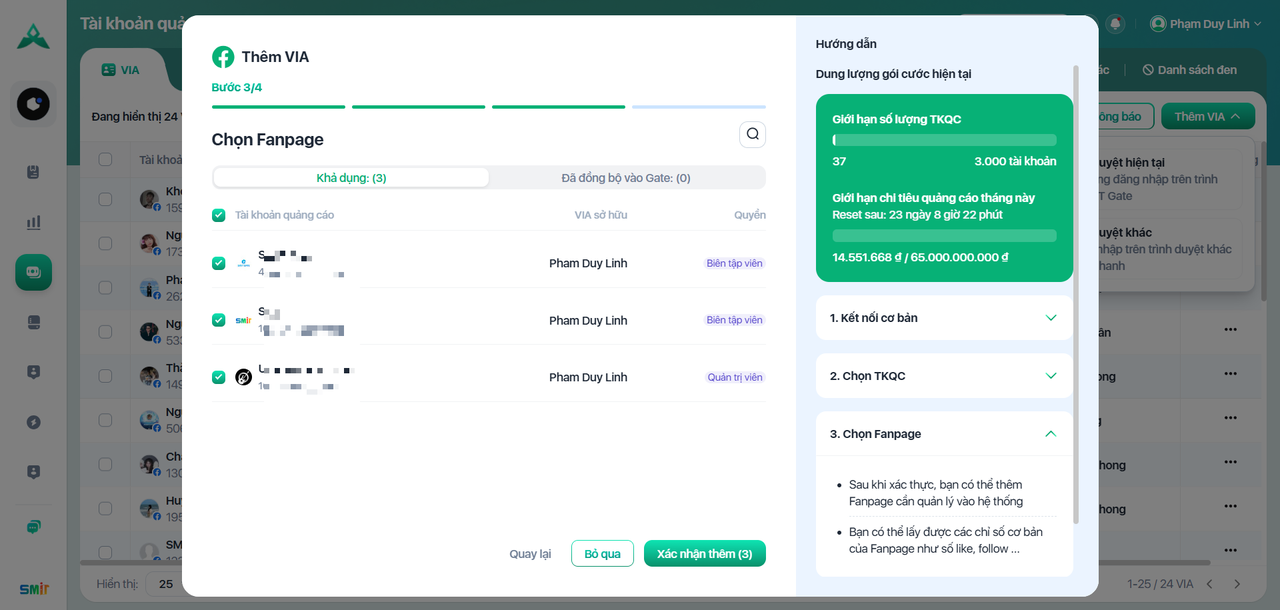Viewport: 1280px width, 610px height.
Task: Open the Phạm Duy Linh account menu
Action: [1205, 24]
